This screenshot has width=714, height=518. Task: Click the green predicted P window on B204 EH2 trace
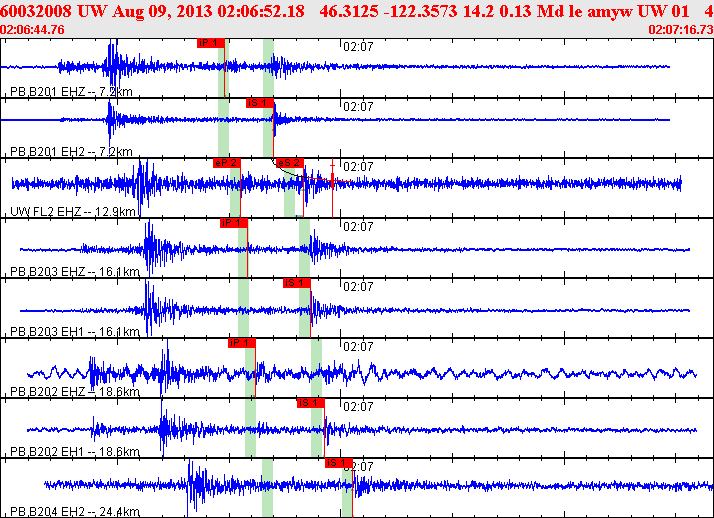coord(267,488)
